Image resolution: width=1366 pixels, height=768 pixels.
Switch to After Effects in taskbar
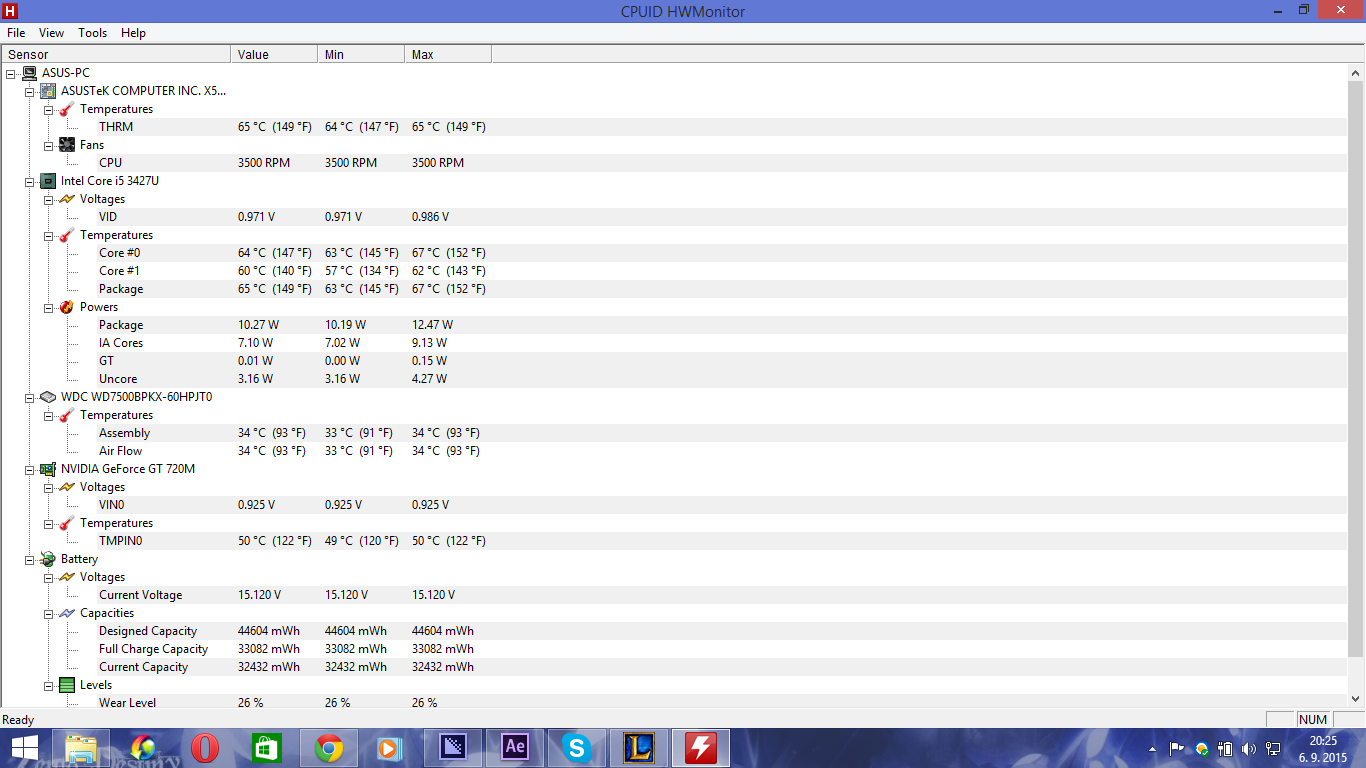click(515, 747)
